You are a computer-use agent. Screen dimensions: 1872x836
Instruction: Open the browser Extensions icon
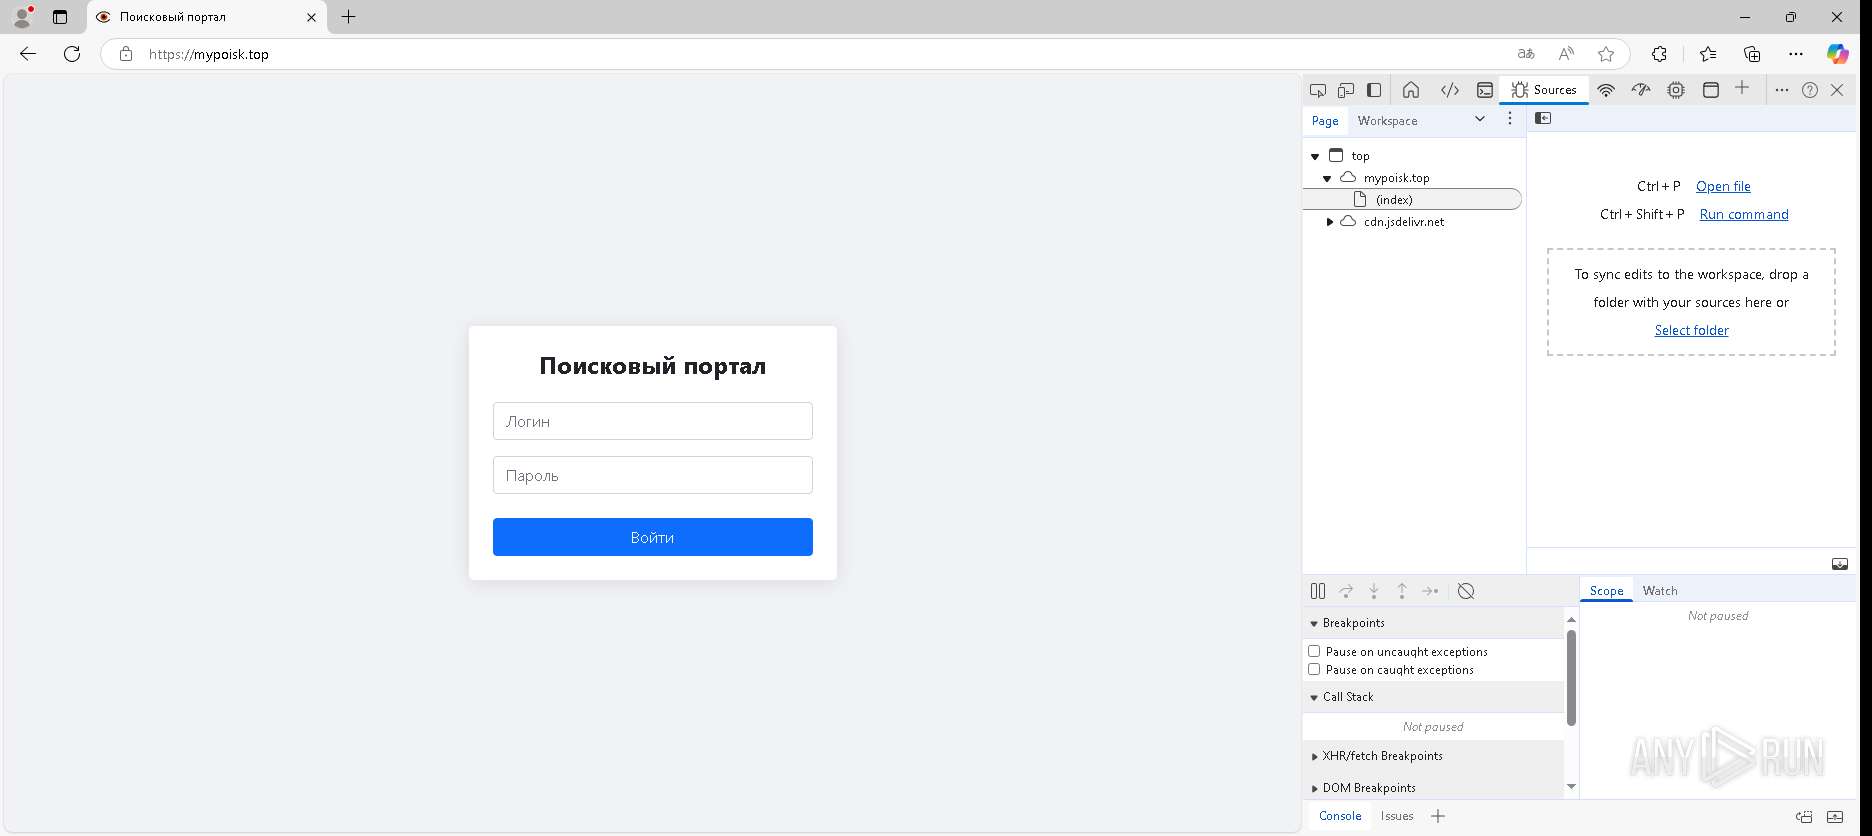(x=1659, y=54)
